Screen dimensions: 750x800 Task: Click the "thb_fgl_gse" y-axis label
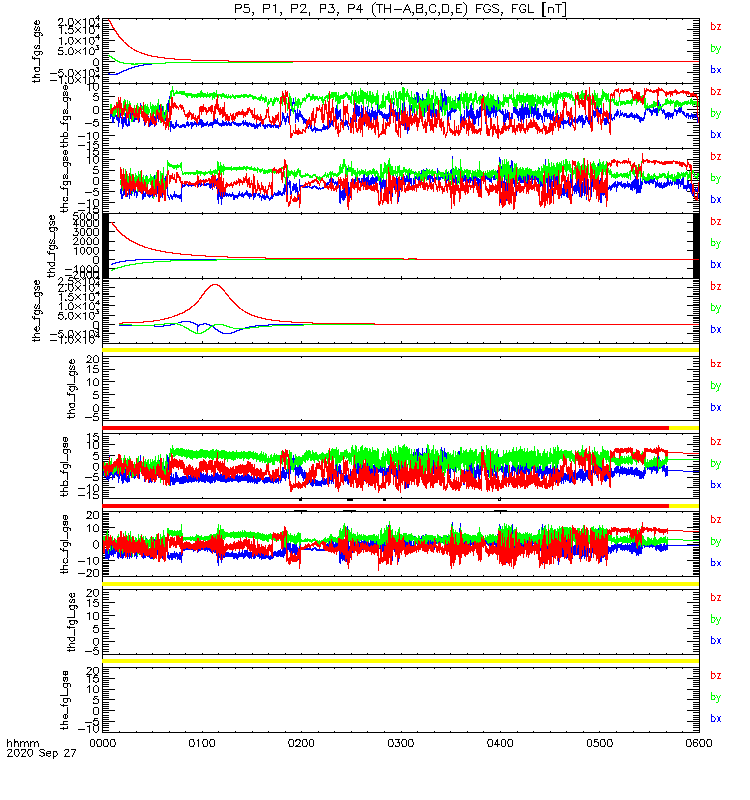(x=64, y=466)
